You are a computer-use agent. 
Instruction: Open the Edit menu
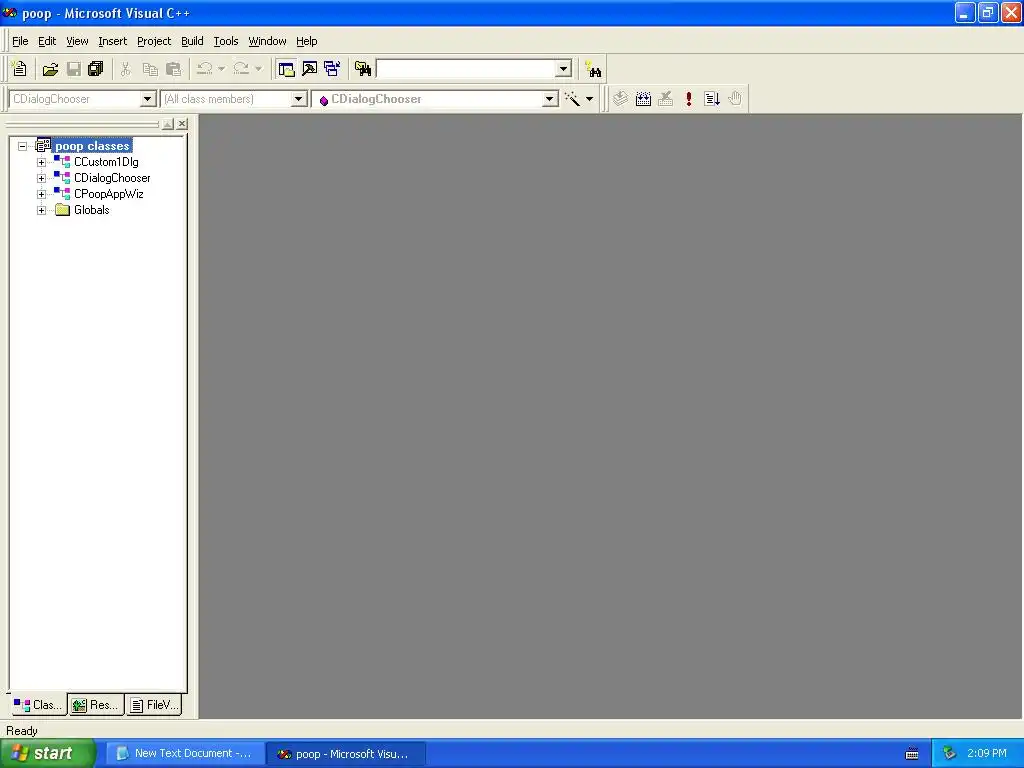pyautogui.click(x=47, y=41)
